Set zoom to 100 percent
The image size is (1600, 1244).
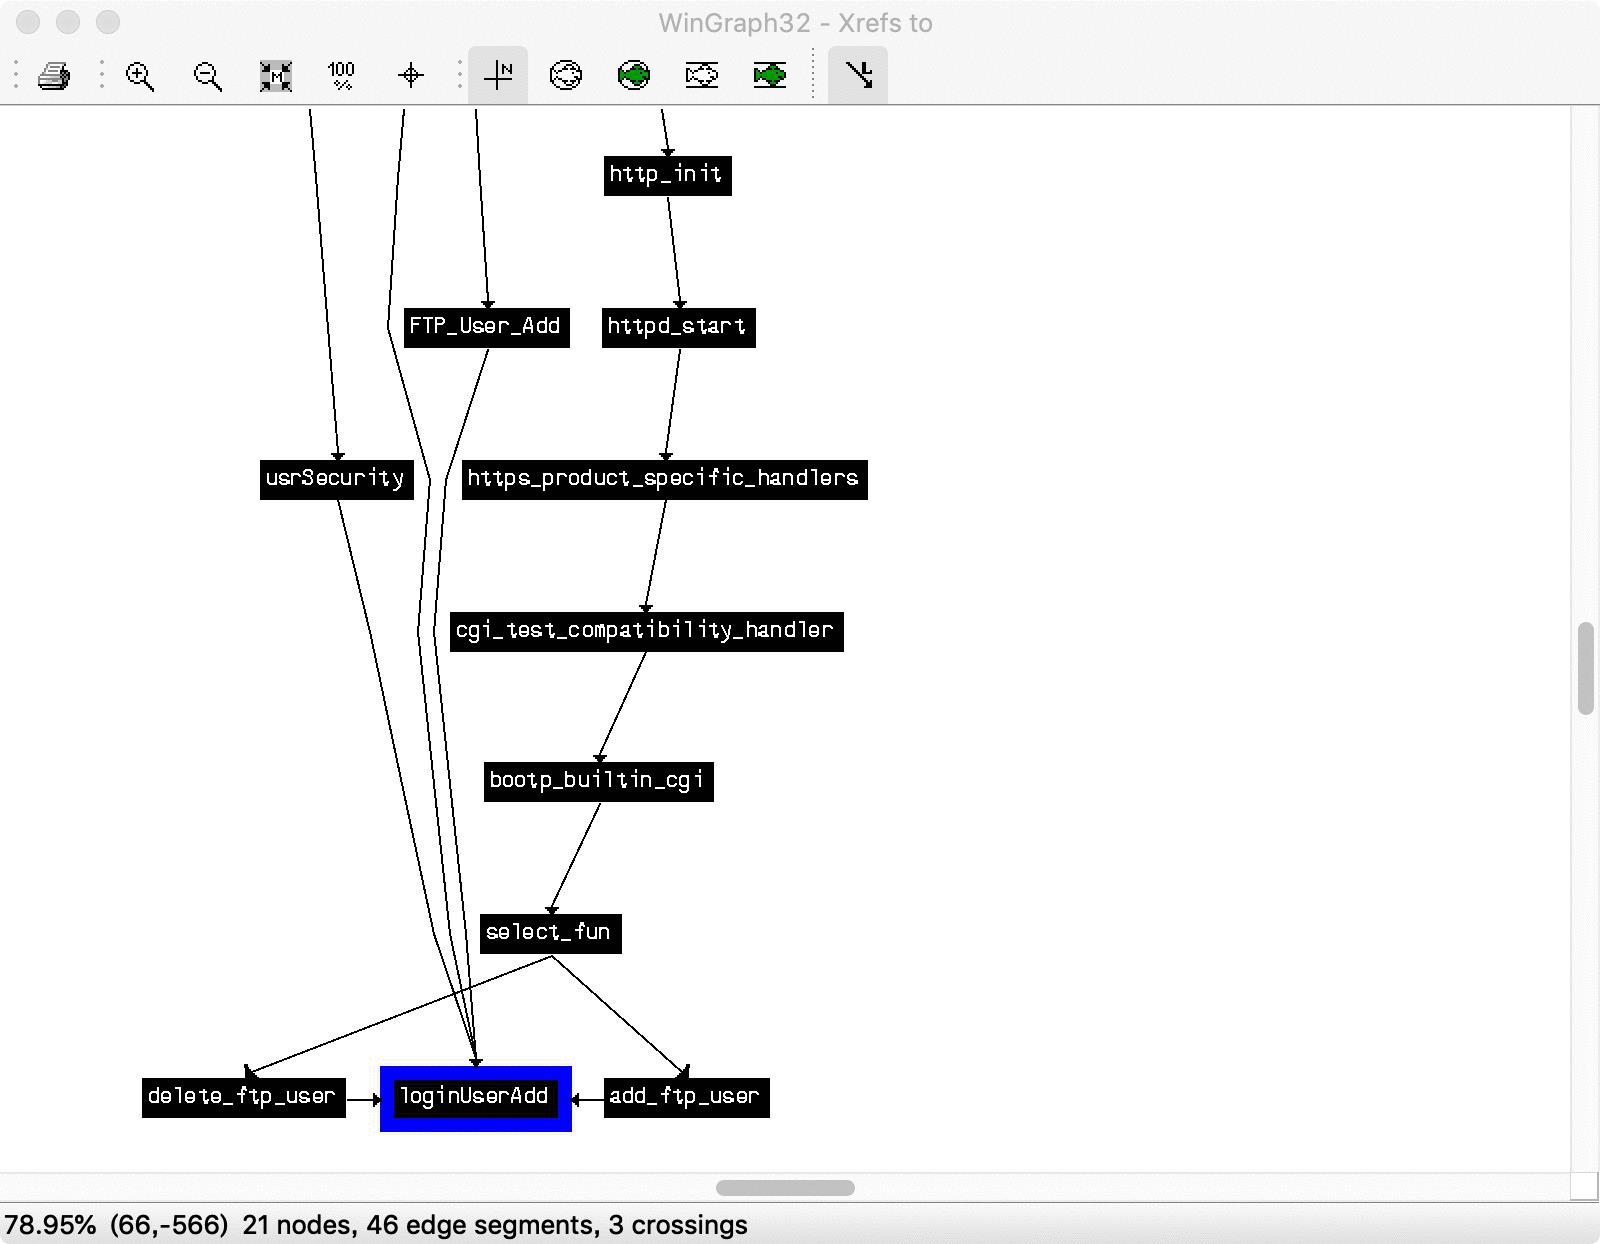pyautogui.click(x=341, y=76)
